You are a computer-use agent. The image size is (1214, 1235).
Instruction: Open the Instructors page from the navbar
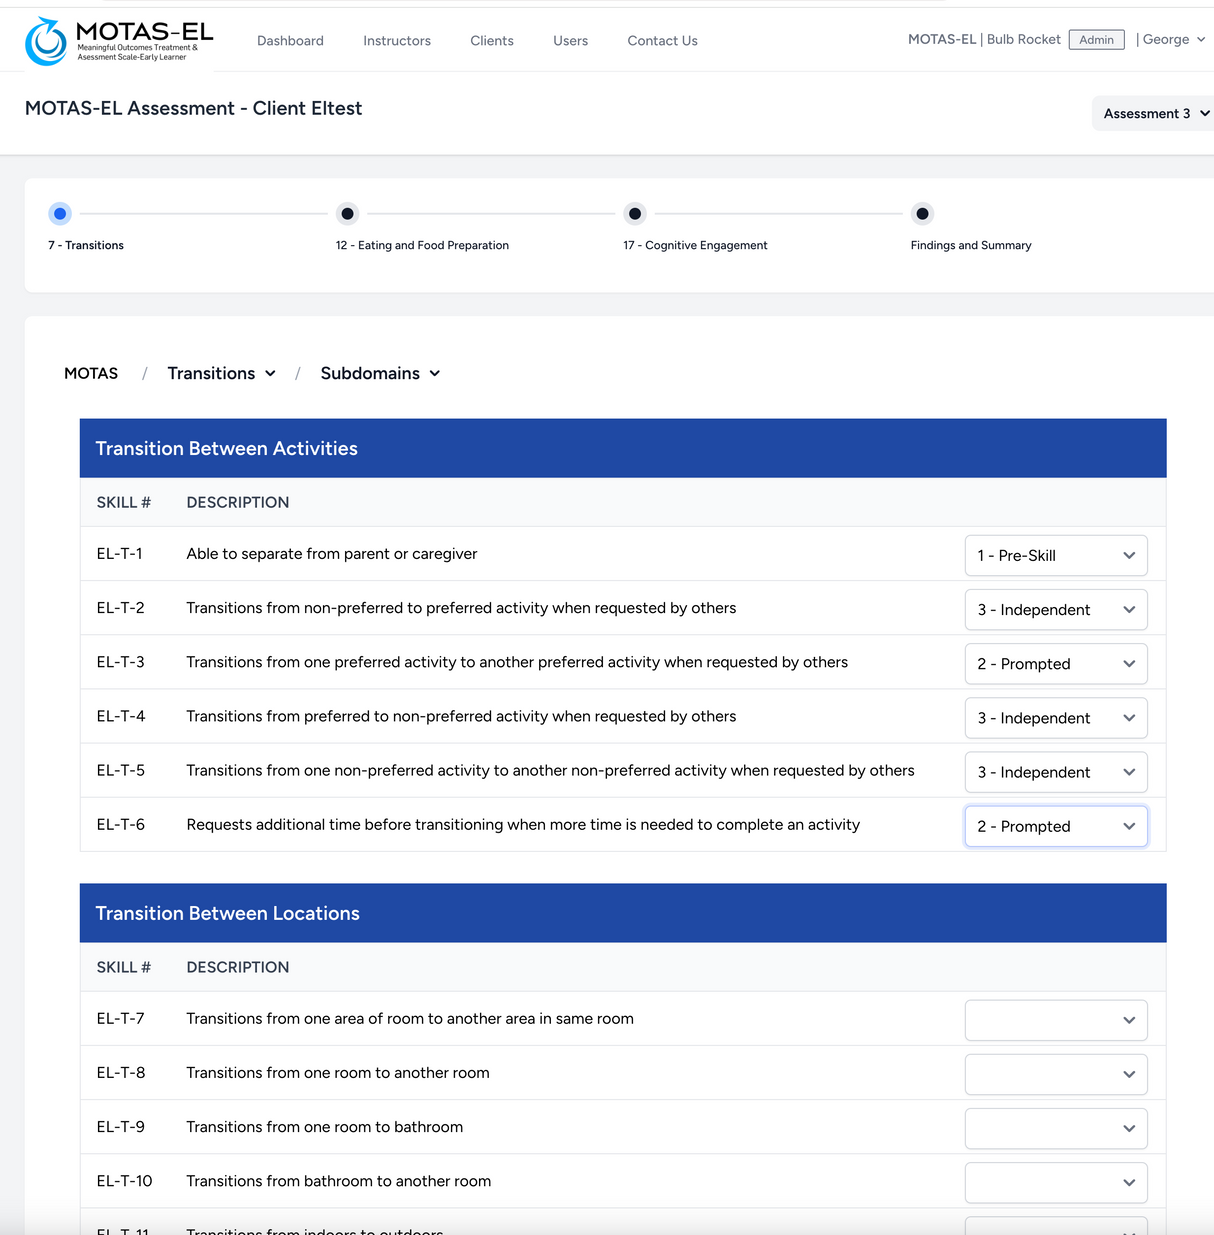[396, 41]
